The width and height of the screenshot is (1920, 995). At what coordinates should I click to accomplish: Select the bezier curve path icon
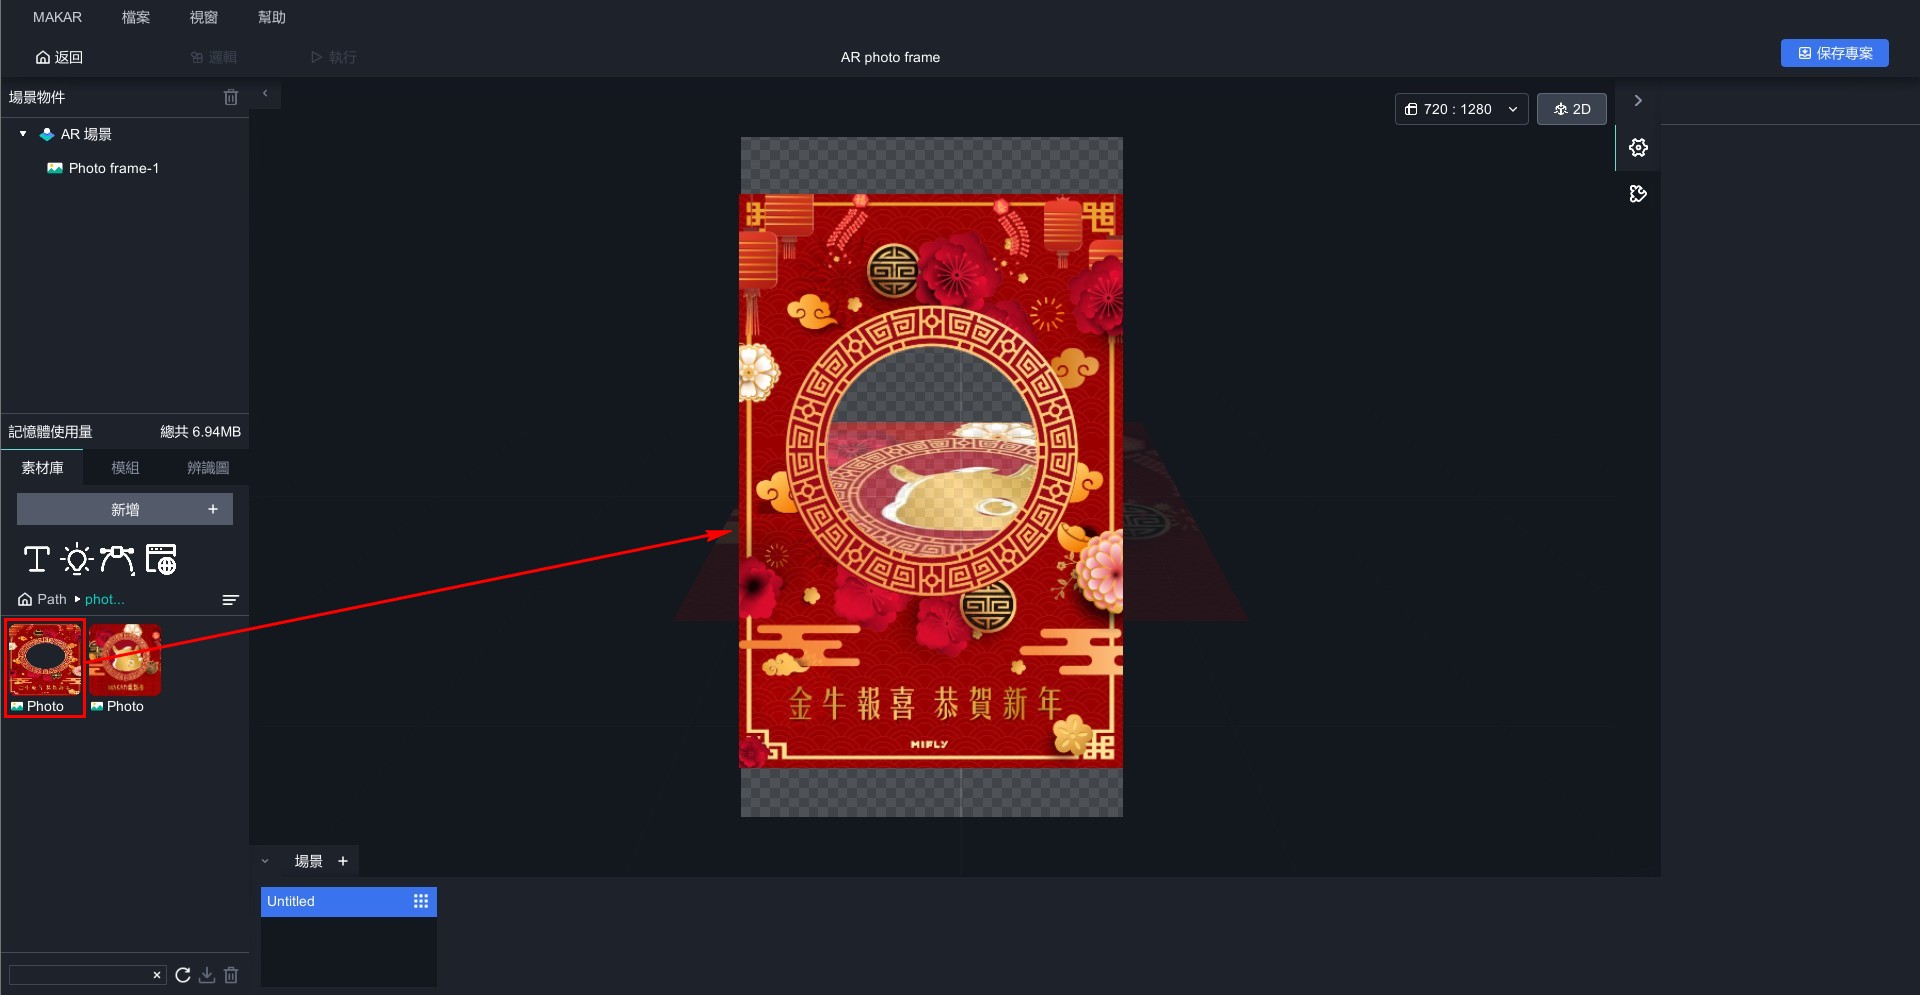point(117,559)
